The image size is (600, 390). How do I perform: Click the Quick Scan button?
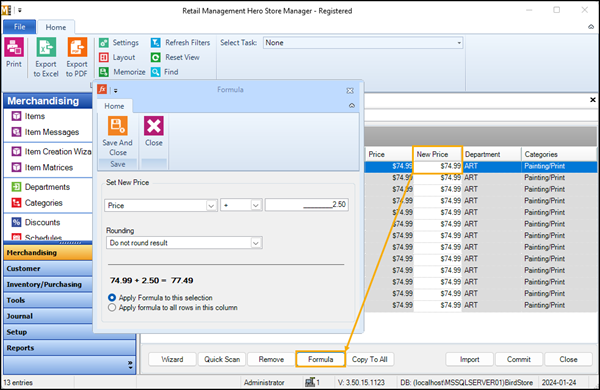pos(222,359)
